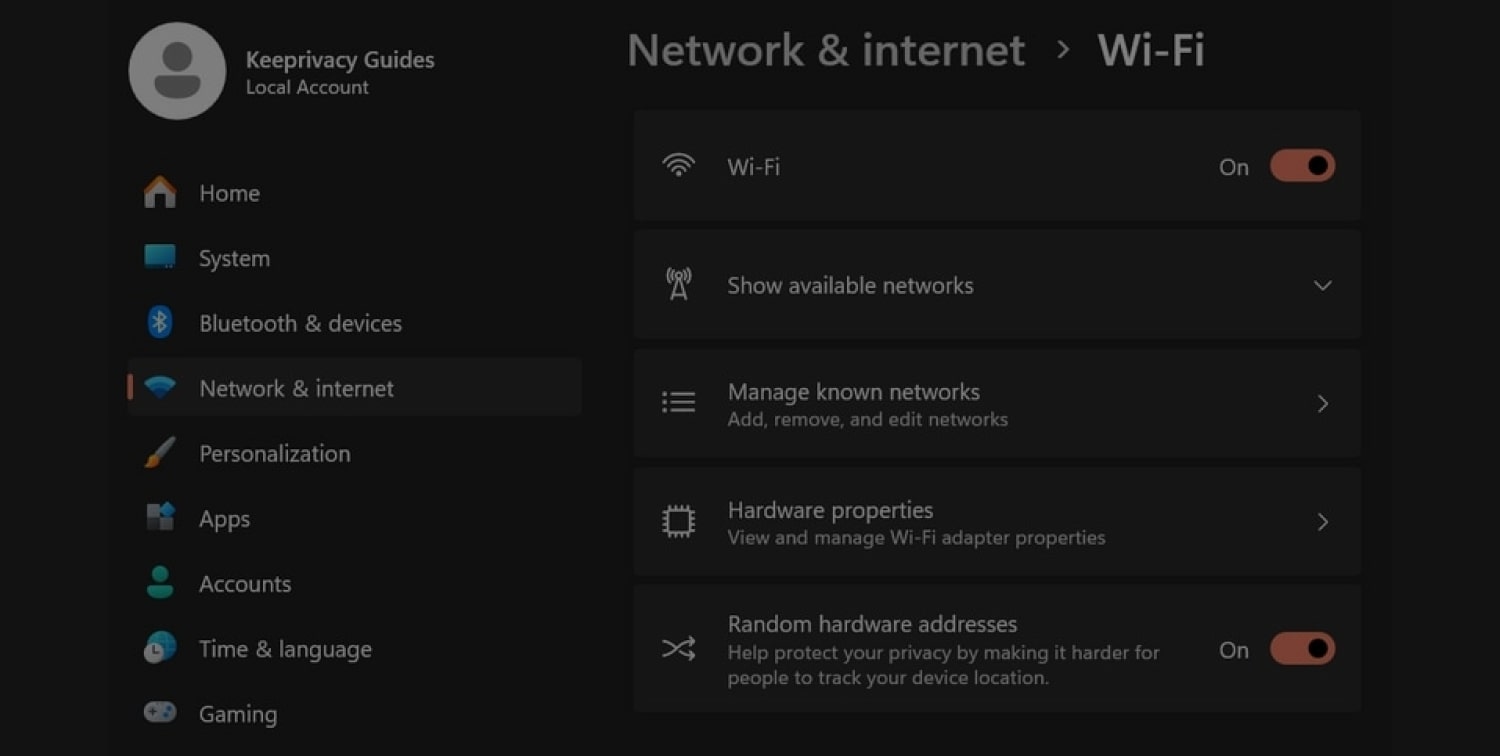Switch to the System settings section
This screenshot has height=756, width=1500.
pos(233,257)
